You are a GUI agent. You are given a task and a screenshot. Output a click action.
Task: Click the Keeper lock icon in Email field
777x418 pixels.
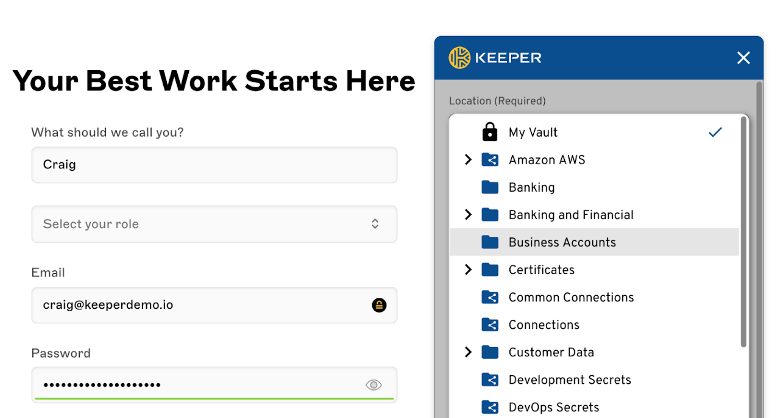tap(379, 305)
